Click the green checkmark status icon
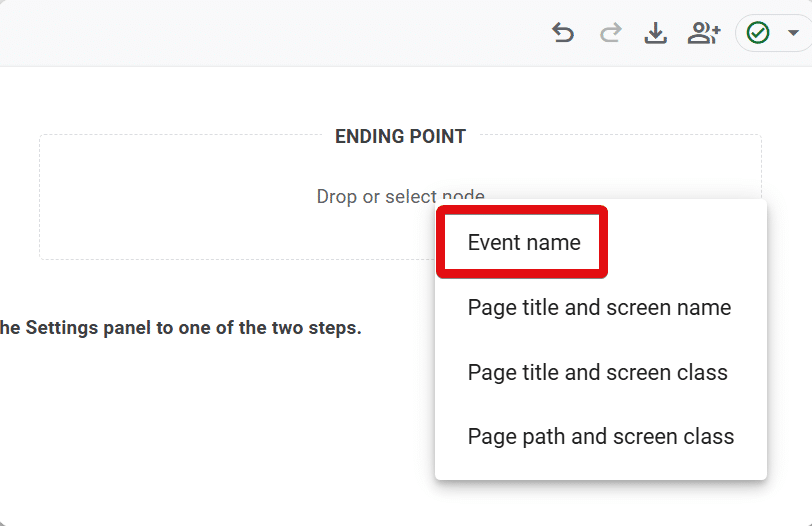The width and height of the screenshot is (812, 526). pos(758,33)
